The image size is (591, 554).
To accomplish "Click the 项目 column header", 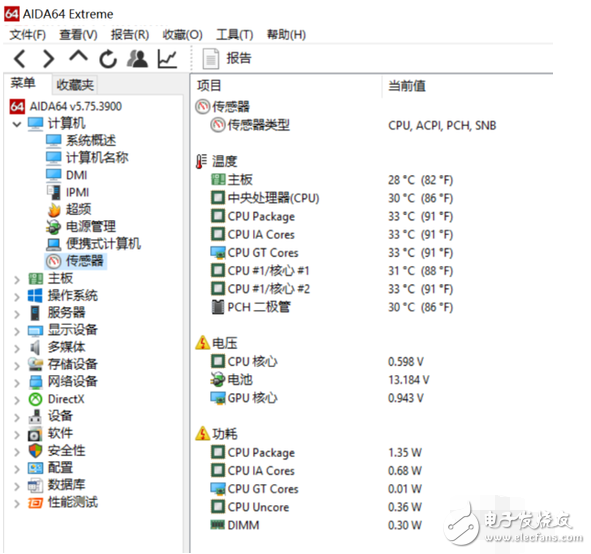I will (x=209, y=86).
